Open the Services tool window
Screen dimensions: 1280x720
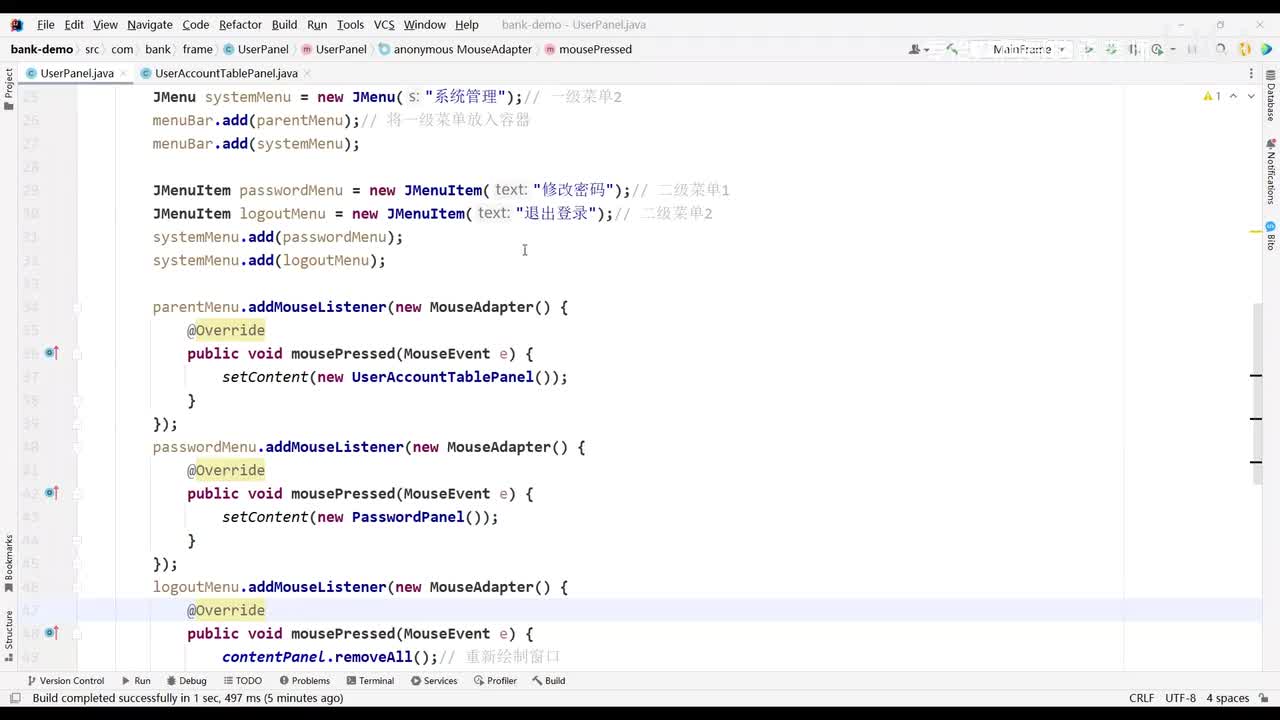(433, 681)
